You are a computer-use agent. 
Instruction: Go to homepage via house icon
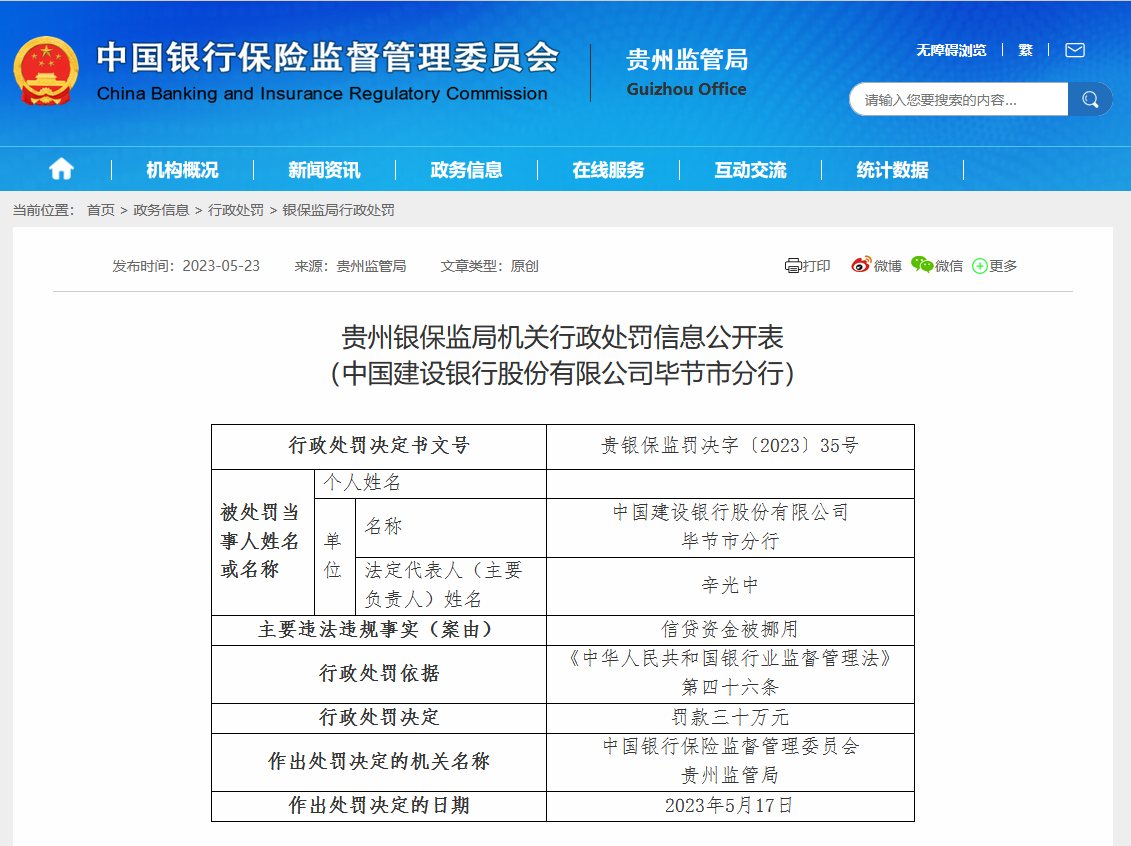click(61, 169)
